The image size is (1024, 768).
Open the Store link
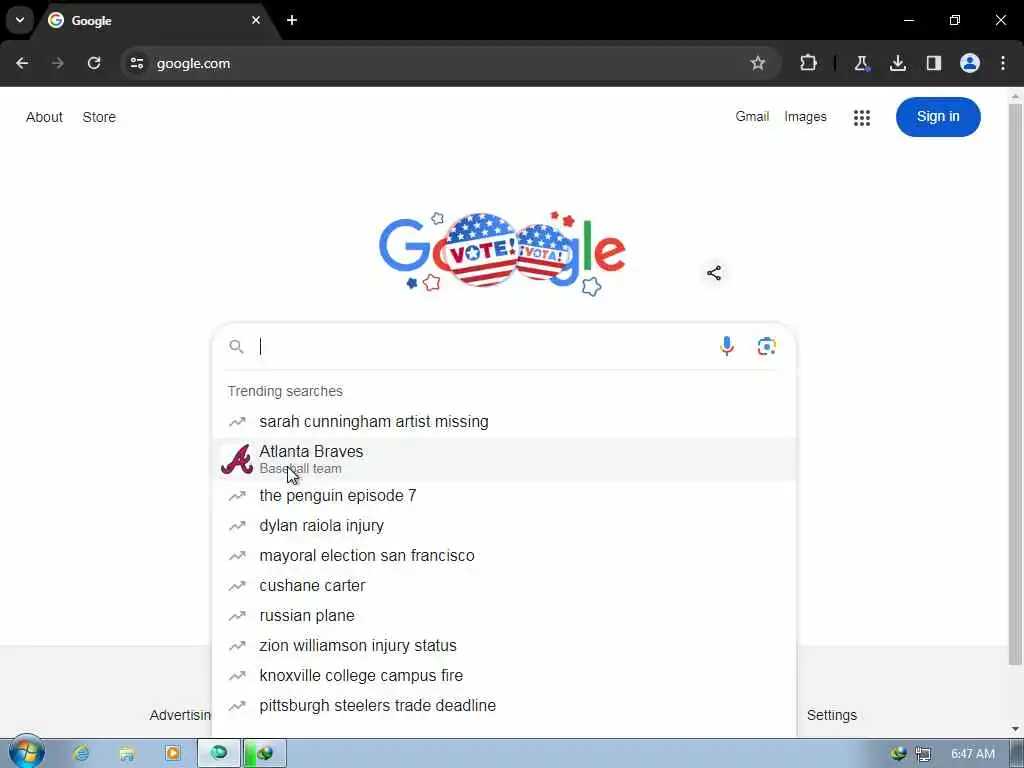click(x=99, y=117)
